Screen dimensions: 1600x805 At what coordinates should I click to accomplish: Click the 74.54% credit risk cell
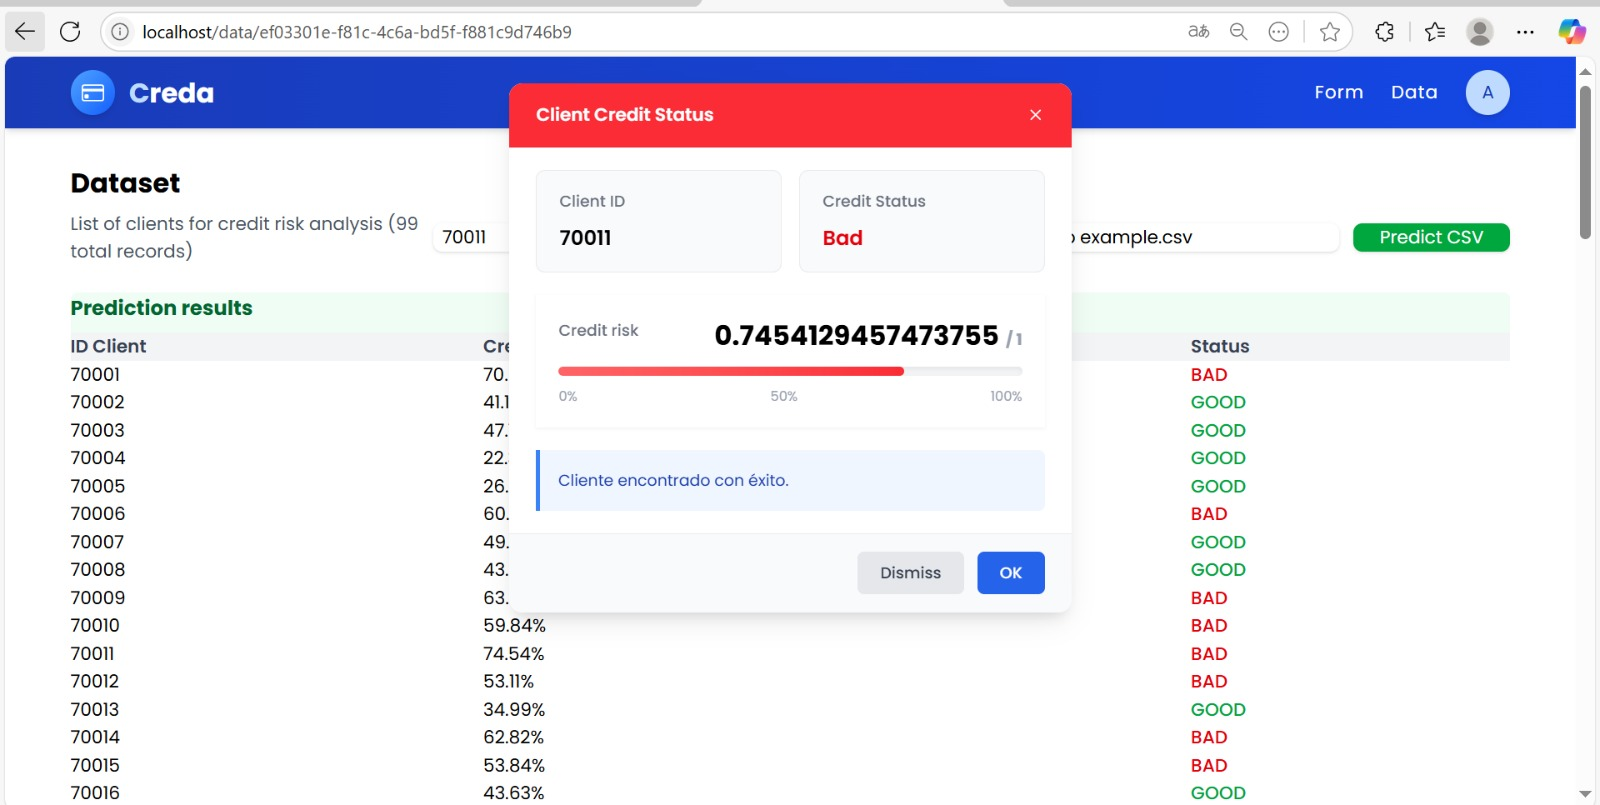pos(514,653)
